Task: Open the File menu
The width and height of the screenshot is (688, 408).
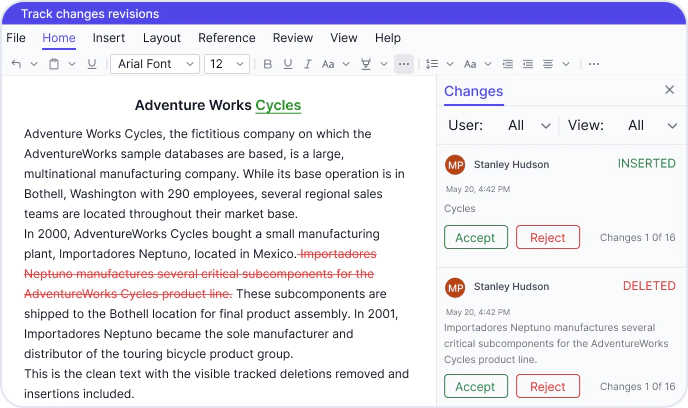Action: coord(16,38)
